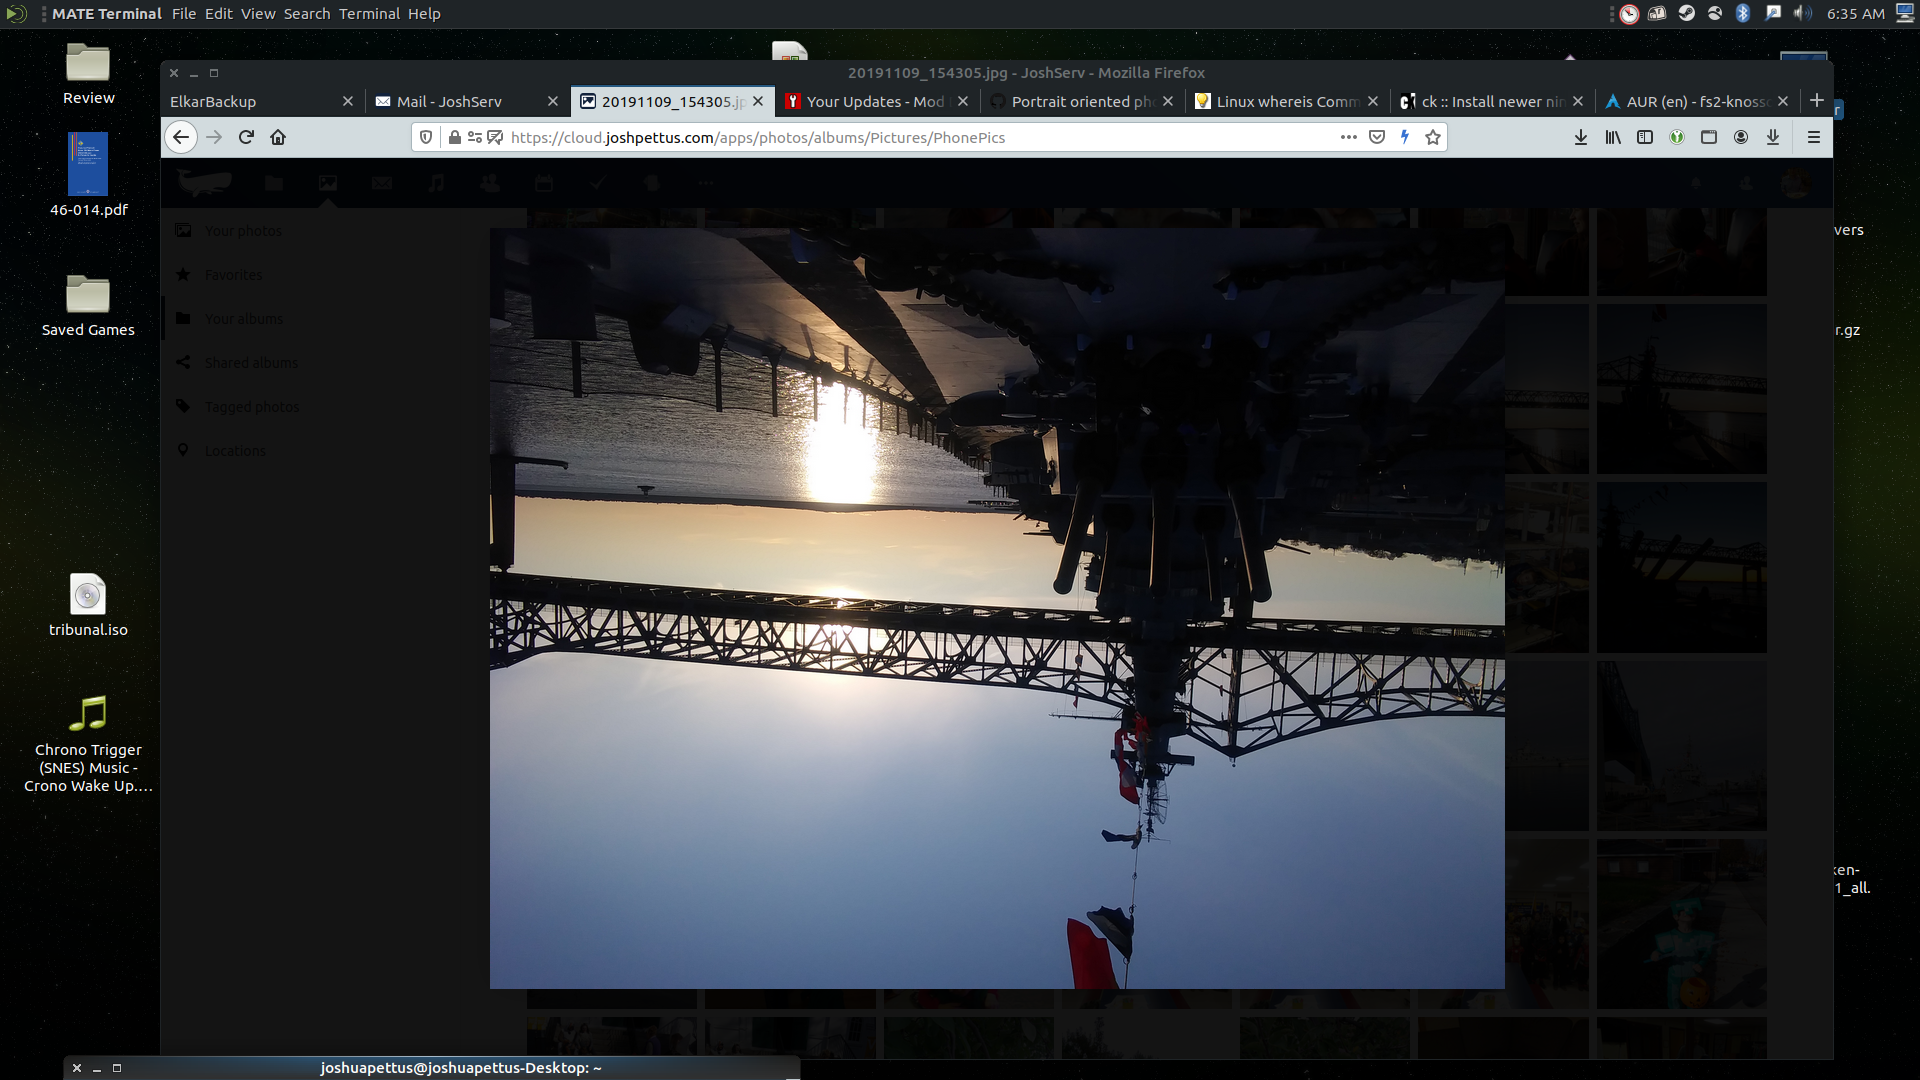Select Tagged photos in the Photos sidebar
The image size is (1920, 1080).
pyautogui.click(x=251, y=407)
